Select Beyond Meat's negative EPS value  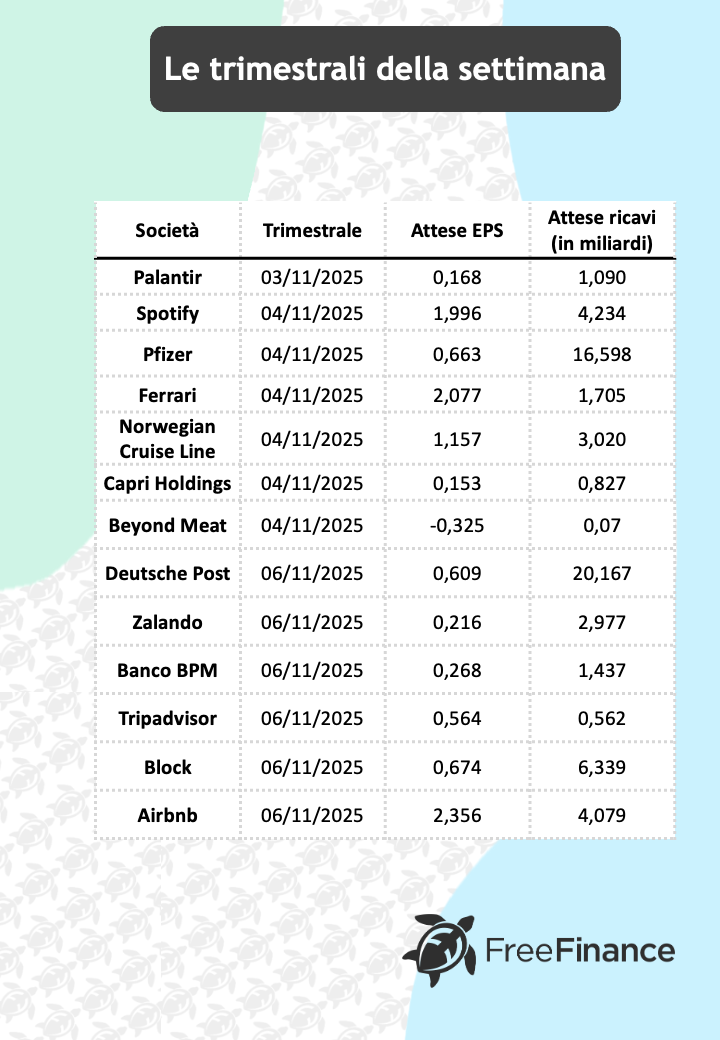457,526
